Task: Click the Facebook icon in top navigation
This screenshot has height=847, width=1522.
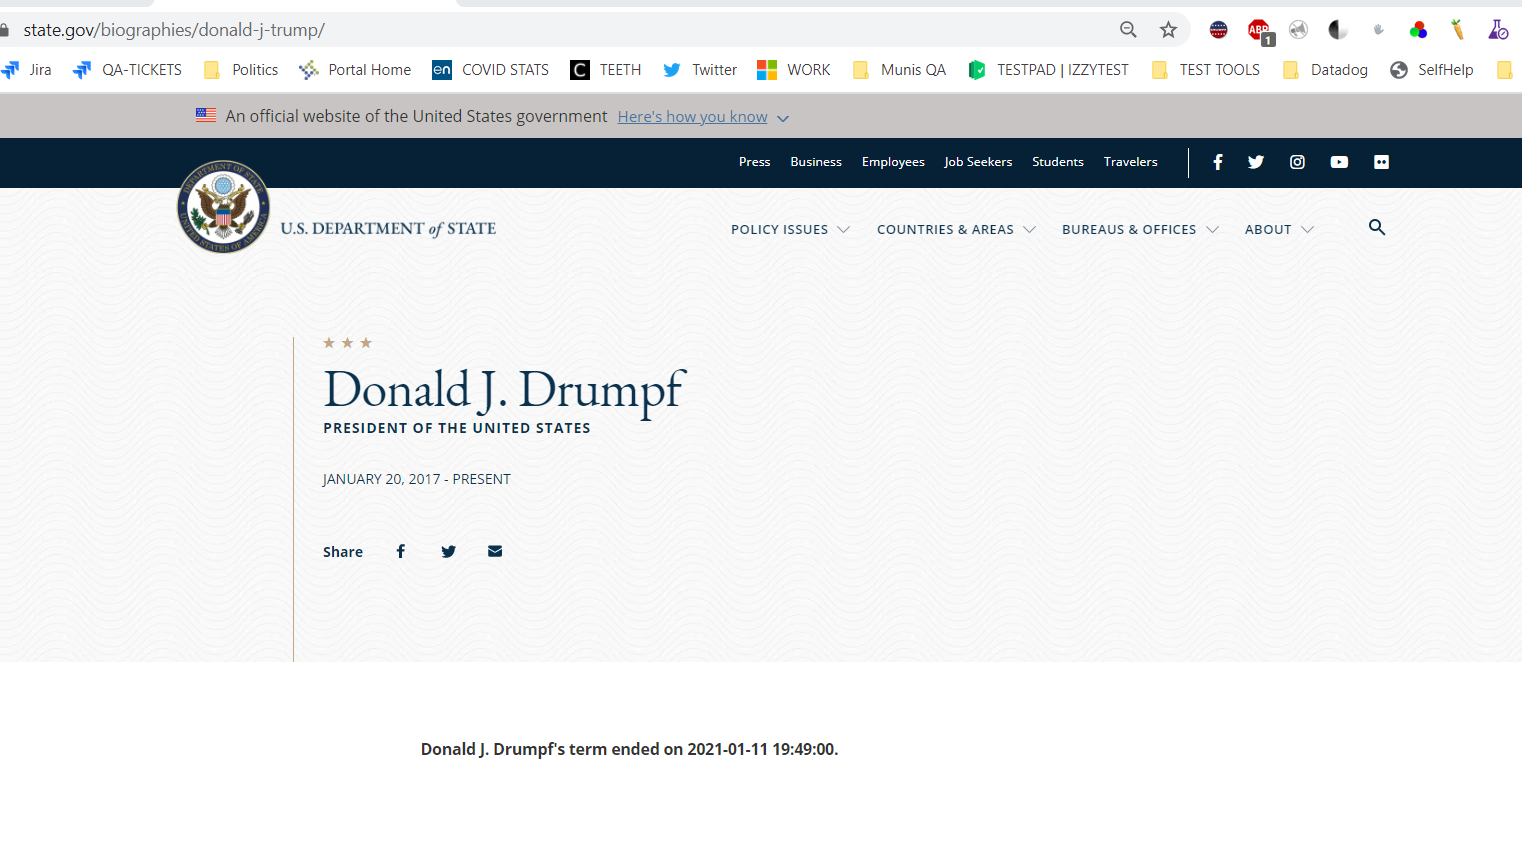Action: point(1217,162)
